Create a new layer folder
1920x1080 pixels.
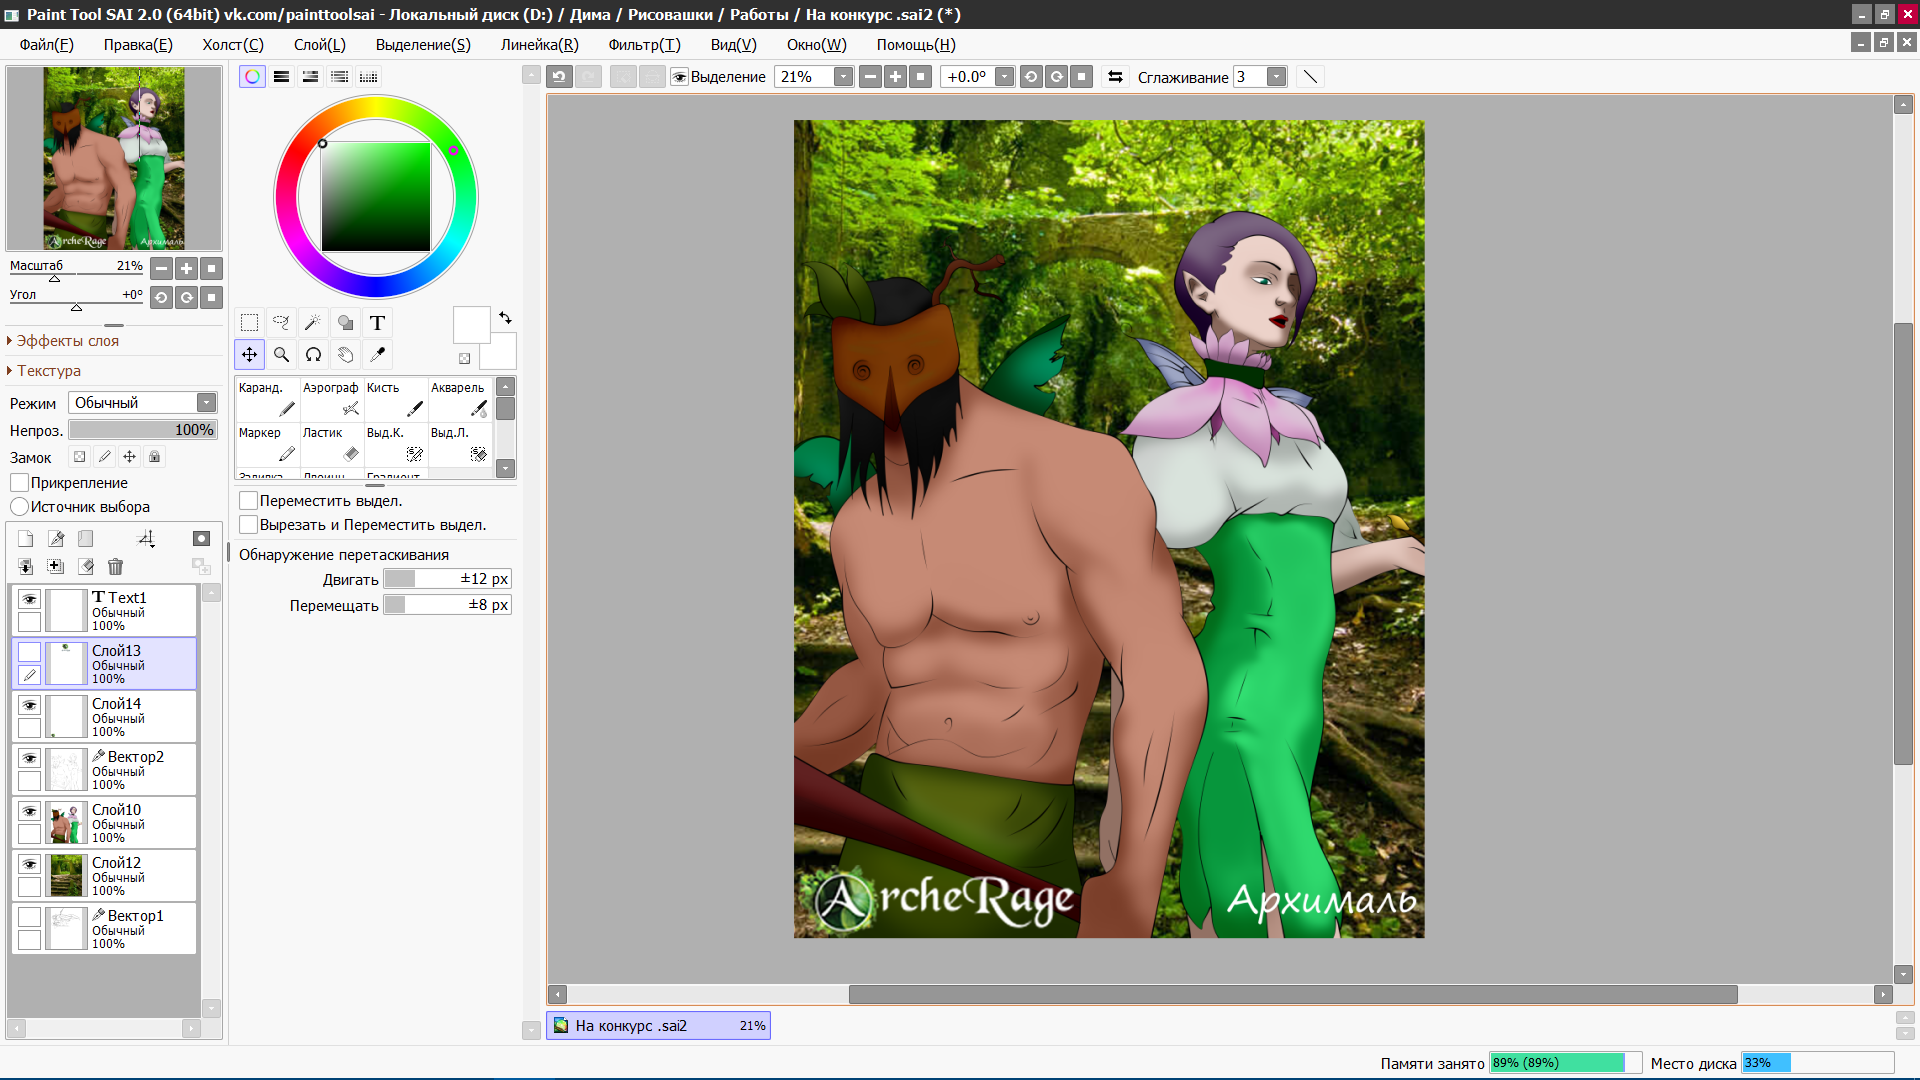tap(86, 539)
